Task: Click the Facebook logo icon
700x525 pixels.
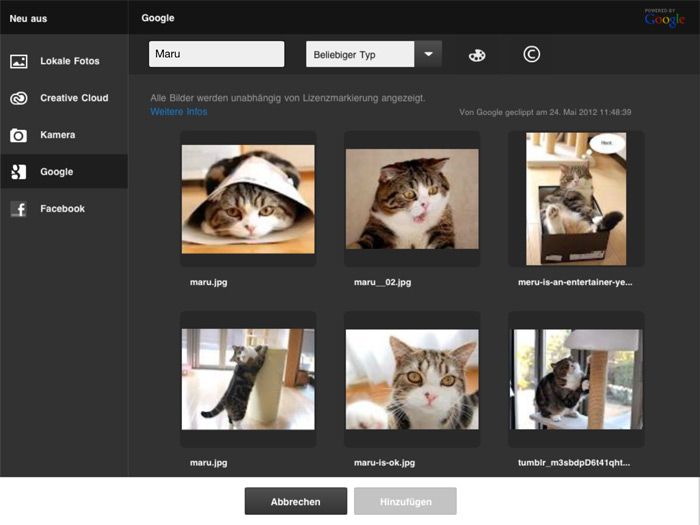Action: tap(18, 209)
